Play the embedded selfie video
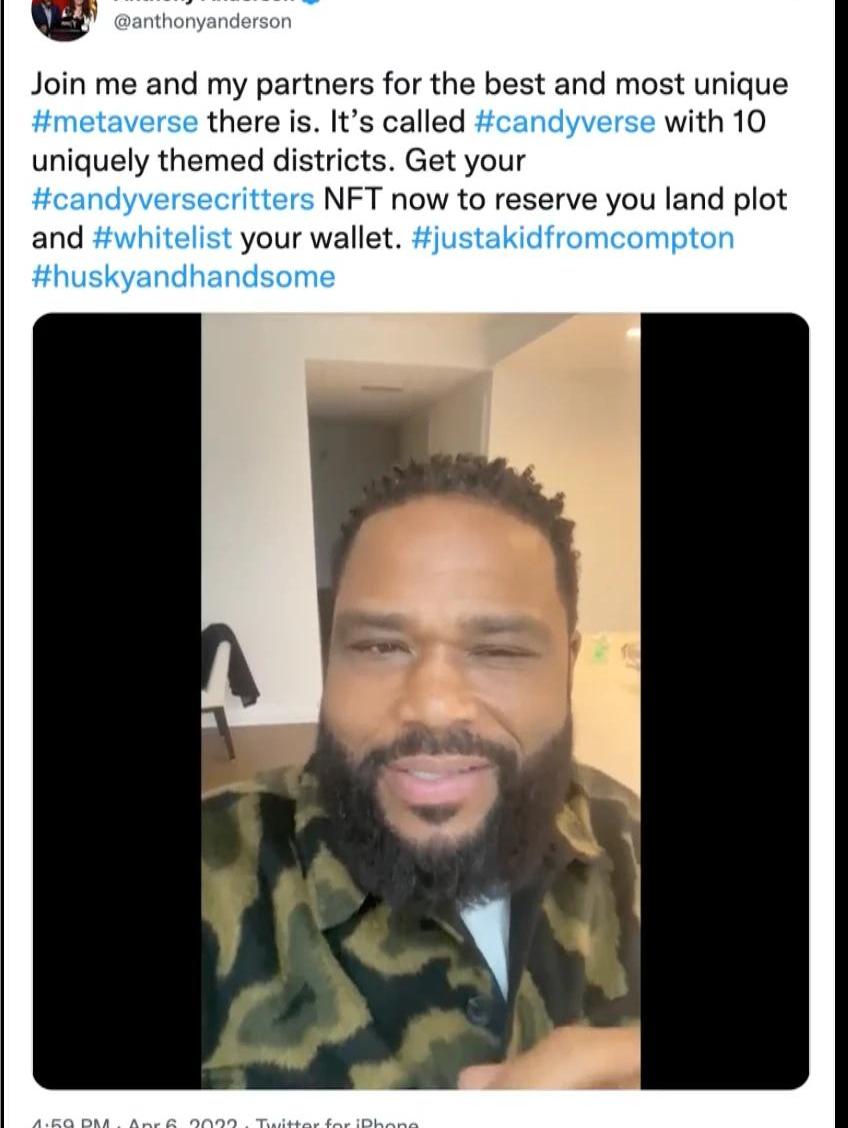Image resolution: width=848 pixels, height=1128 pixels. [x=421, y=701]
